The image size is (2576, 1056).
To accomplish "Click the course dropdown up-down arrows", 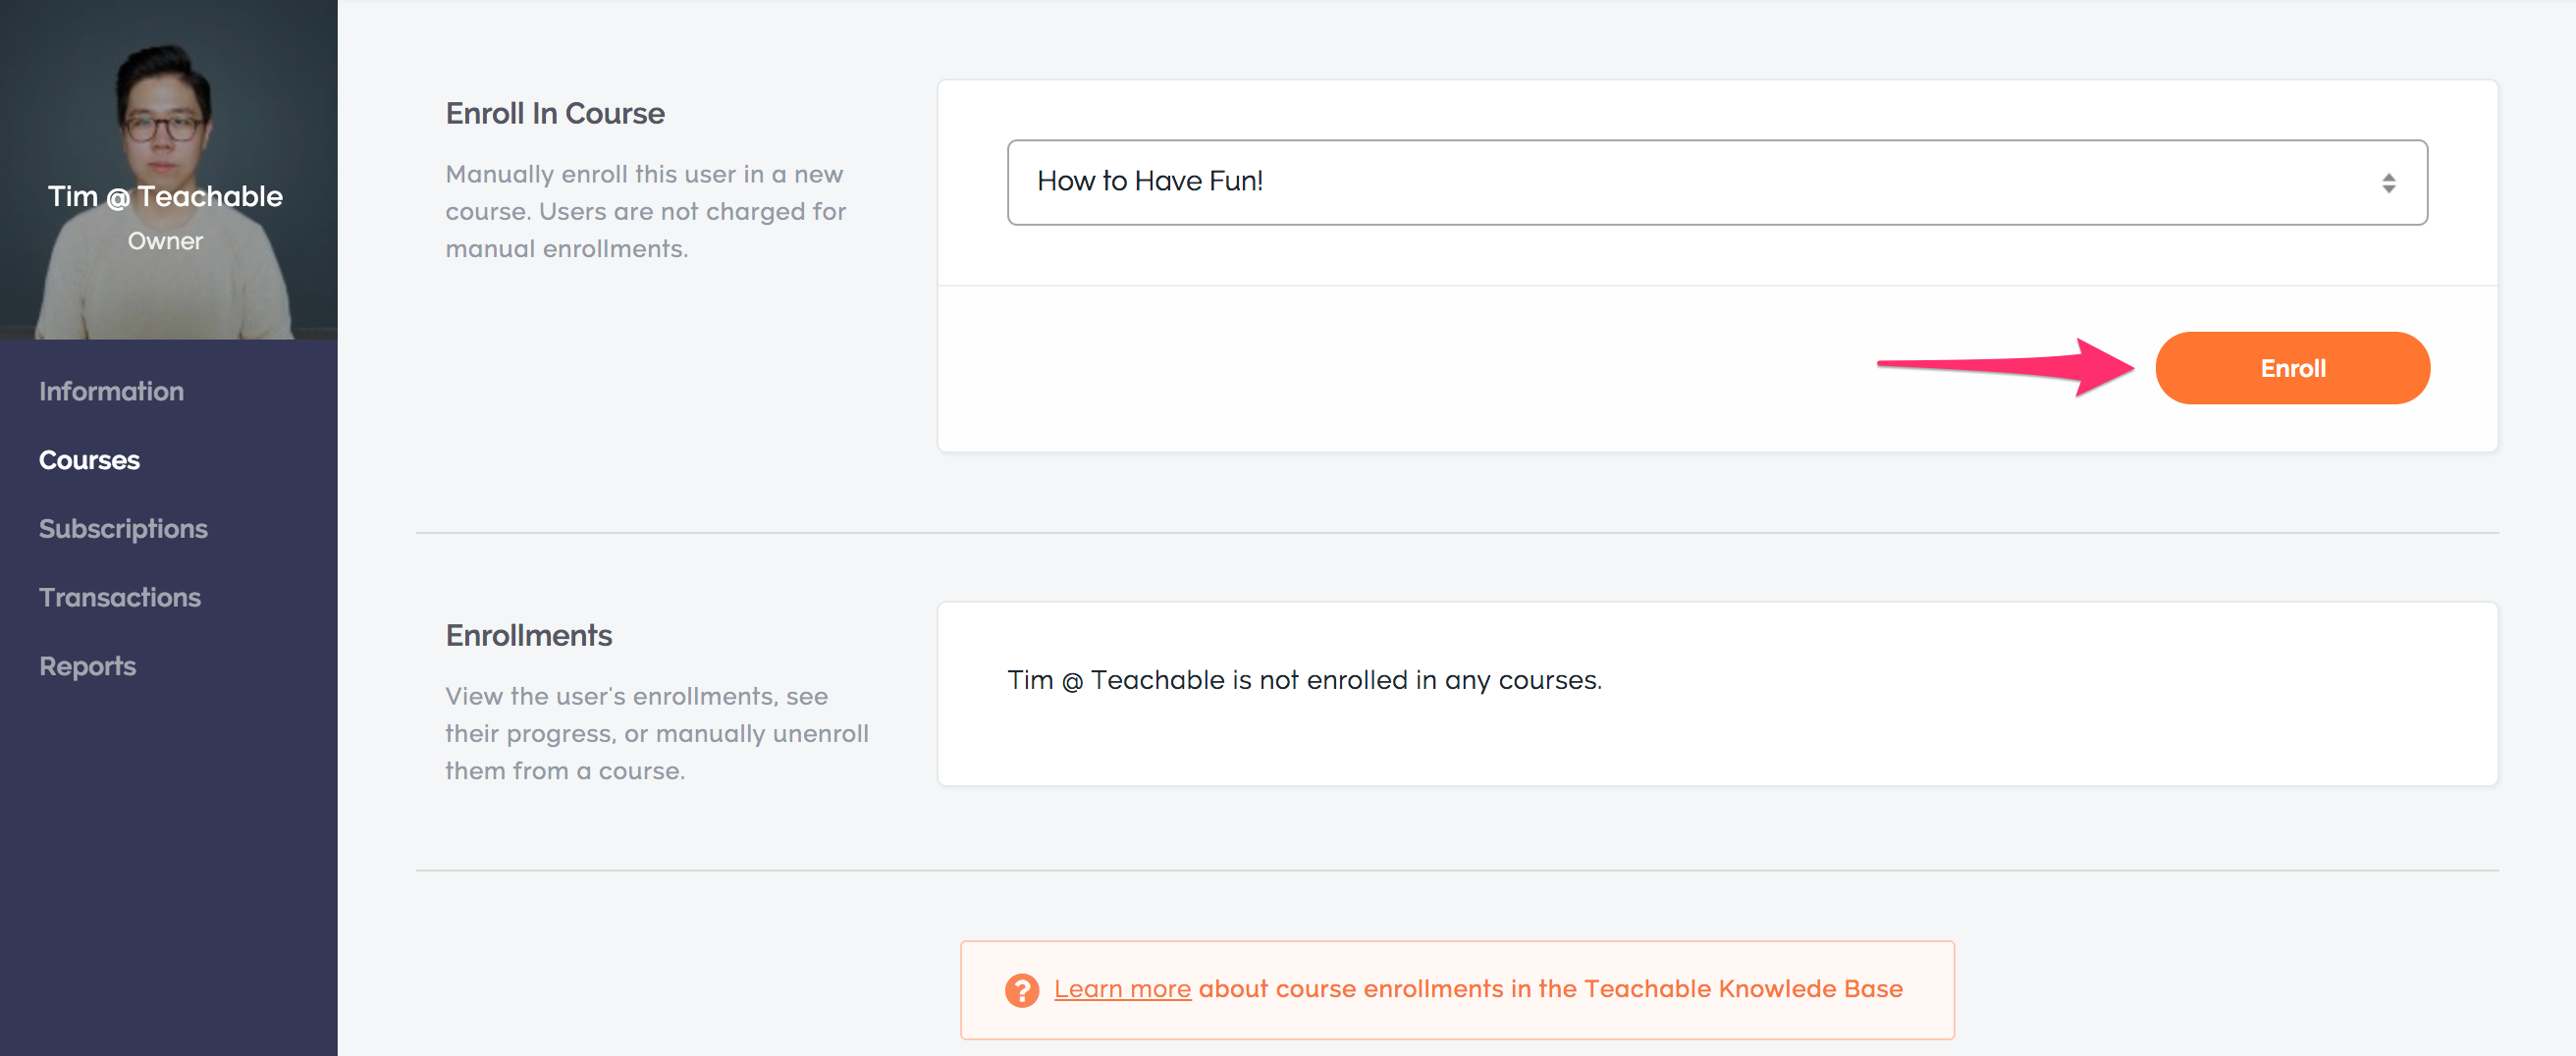I will [2388, 183].
